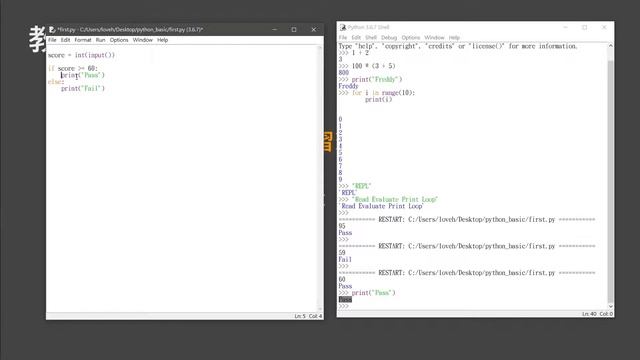Click 'Ln: 40 Col: 0' status in Shell

(x=597, y=314)
